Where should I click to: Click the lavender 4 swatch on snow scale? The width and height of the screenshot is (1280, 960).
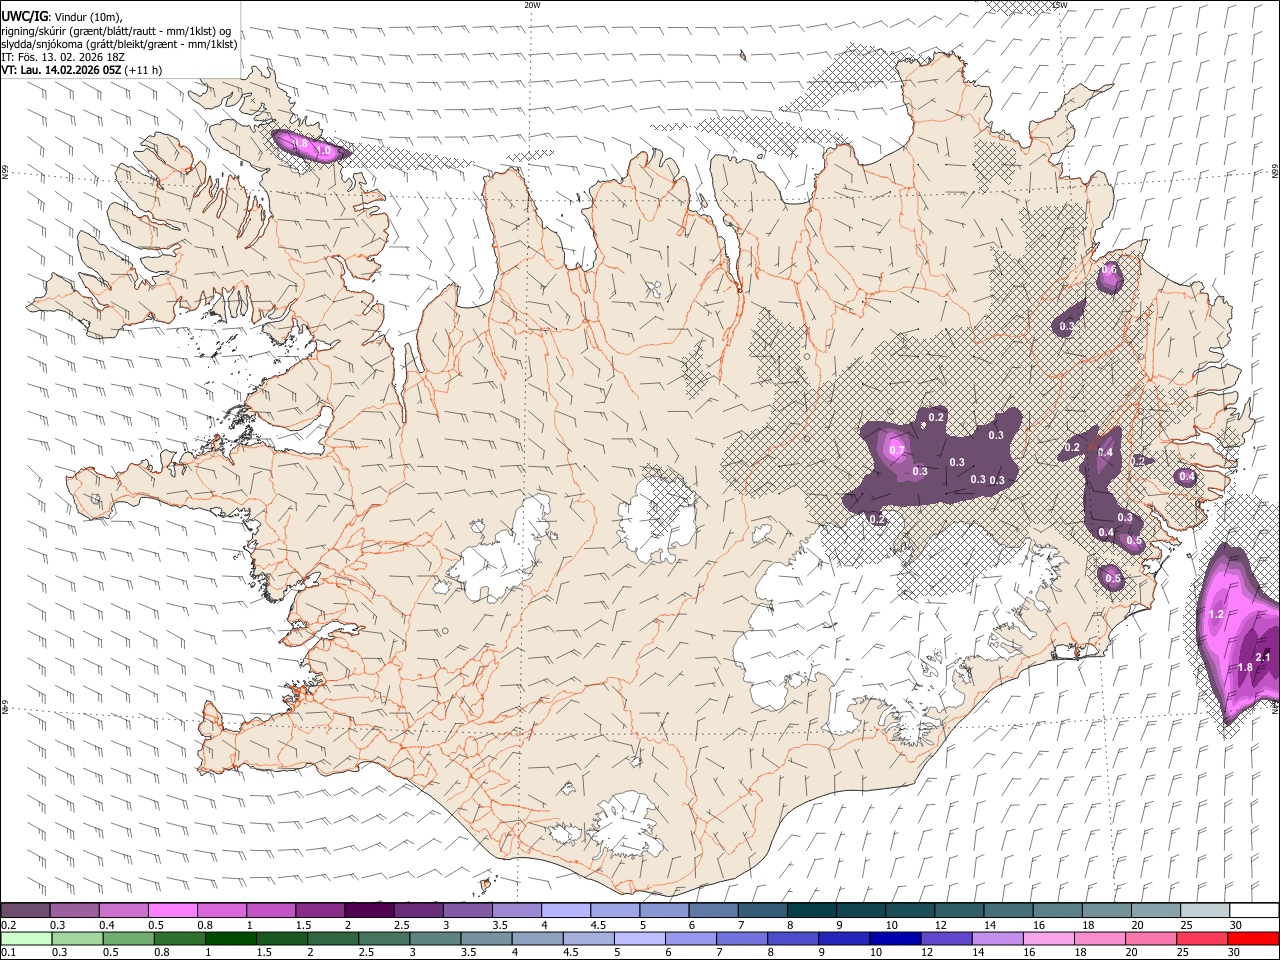point(565,910)
